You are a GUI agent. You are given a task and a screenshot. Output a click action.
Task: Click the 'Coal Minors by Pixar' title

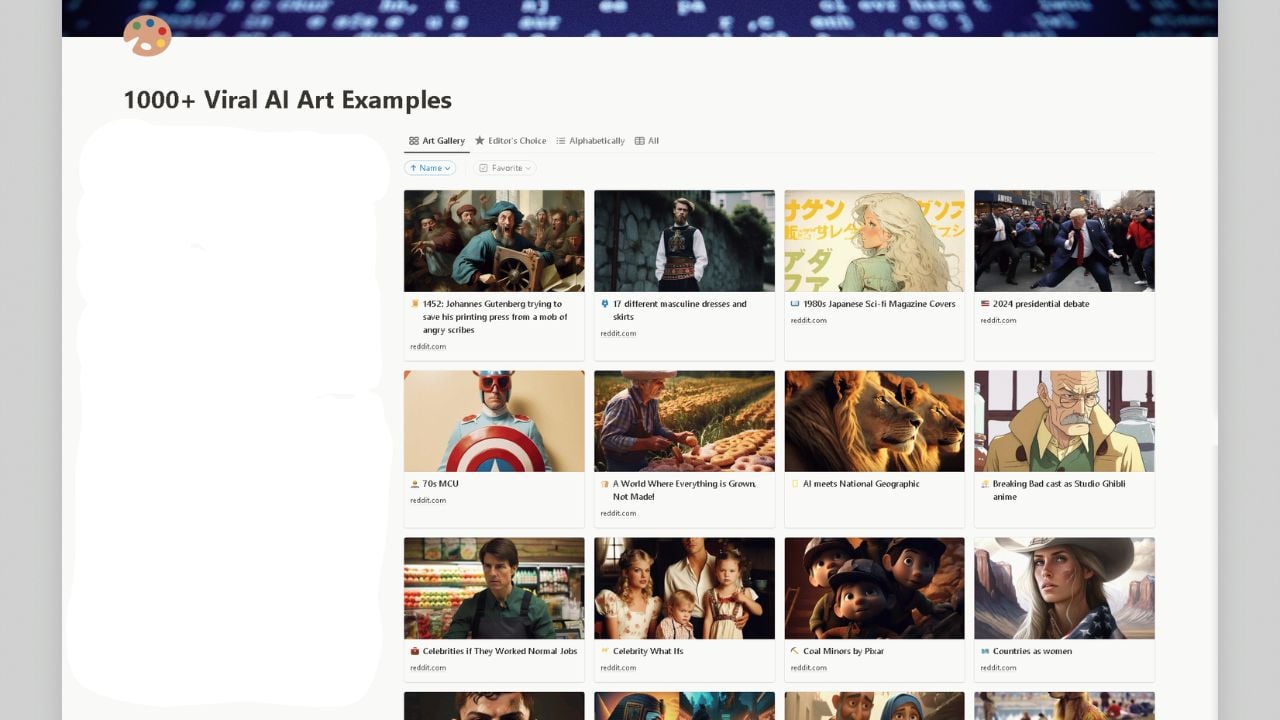tap(843, 651)
